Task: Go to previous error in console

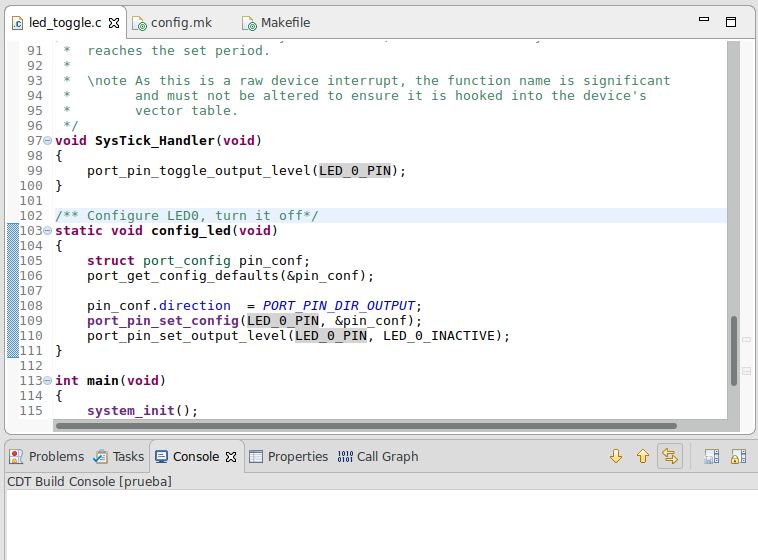Action: click(643, 456)
